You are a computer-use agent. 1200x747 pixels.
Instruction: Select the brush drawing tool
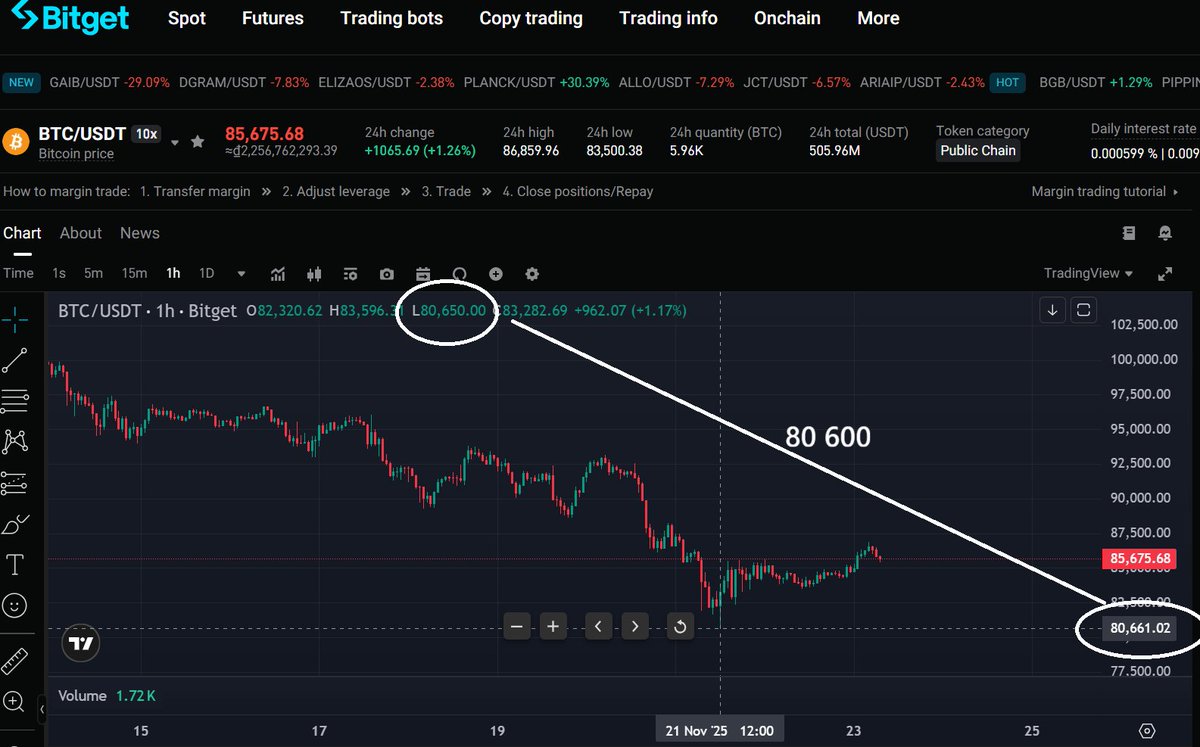coord(15,524)
